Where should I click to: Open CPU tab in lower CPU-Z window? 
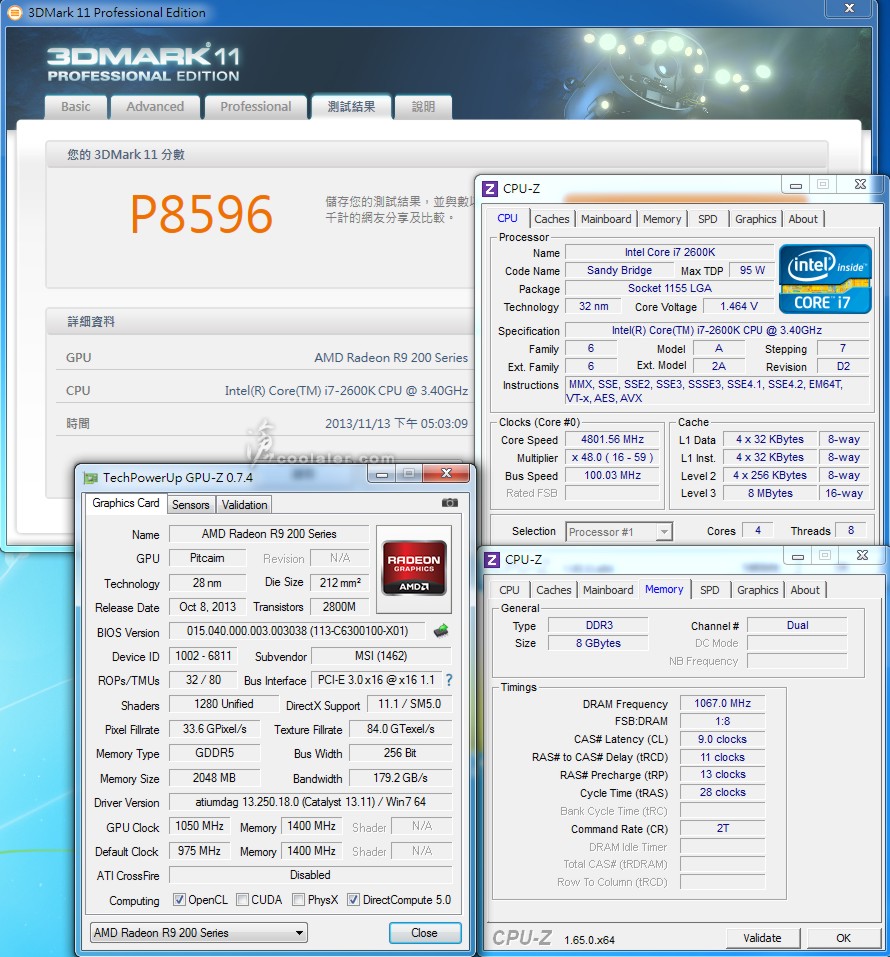tap(509, 590)
